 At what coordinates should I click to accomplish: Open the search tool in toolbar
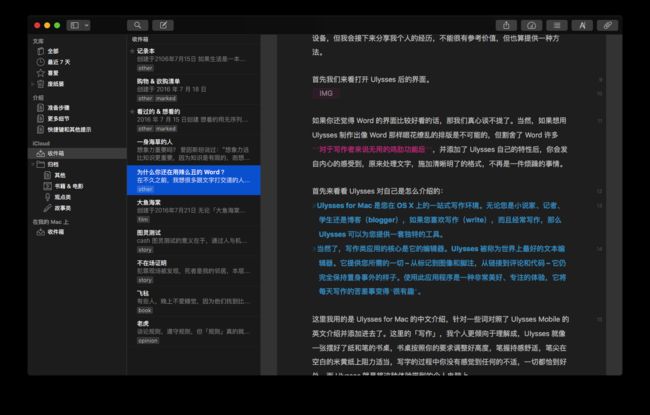[x=137, y=25]
